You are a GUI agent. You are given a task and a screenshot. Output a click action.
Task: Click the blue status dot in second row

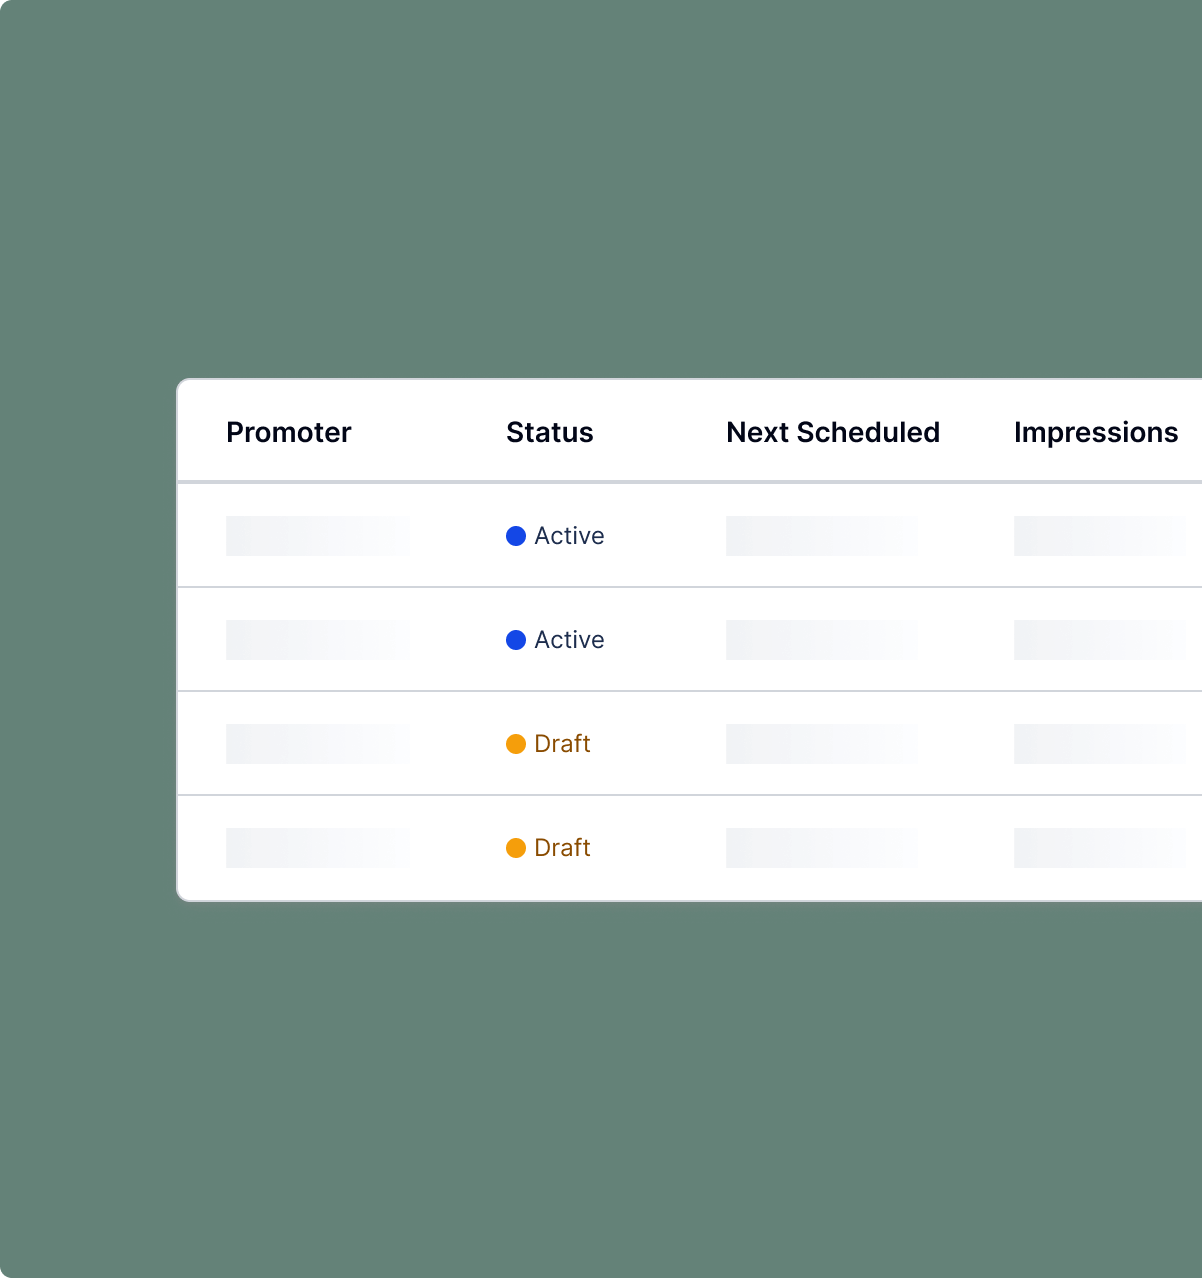pyautogui.click(x=516, y=640)
